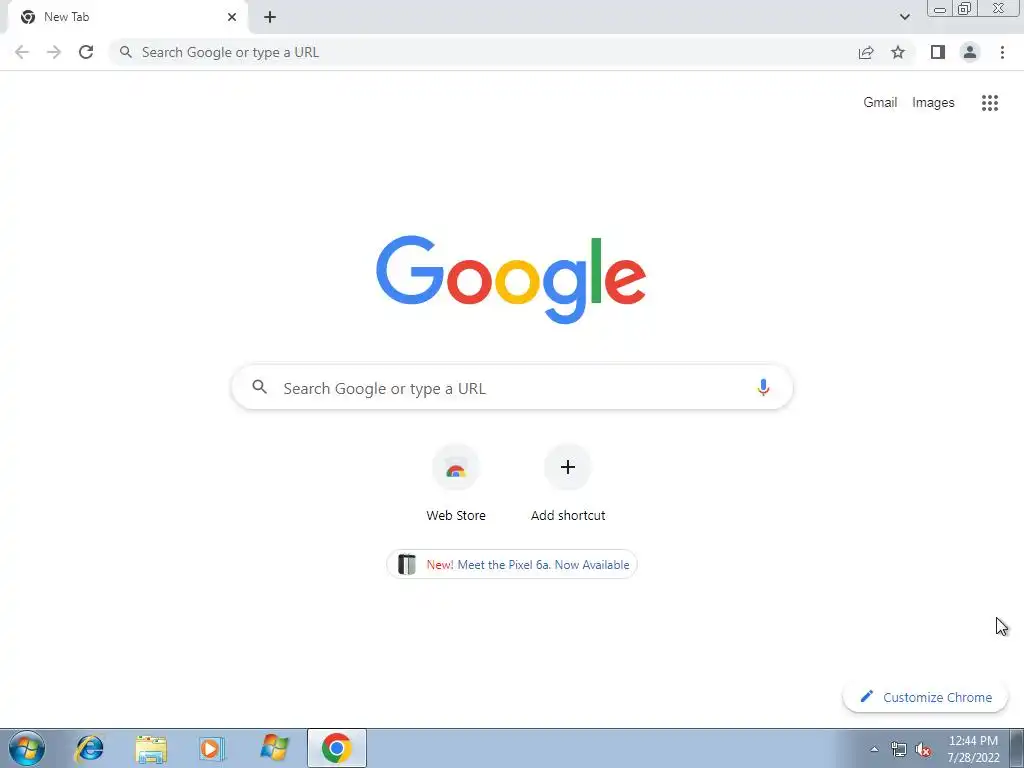Show hidden tray icons arrow
Viewport: 1024px width, 768px height.
tap(874, 749)
